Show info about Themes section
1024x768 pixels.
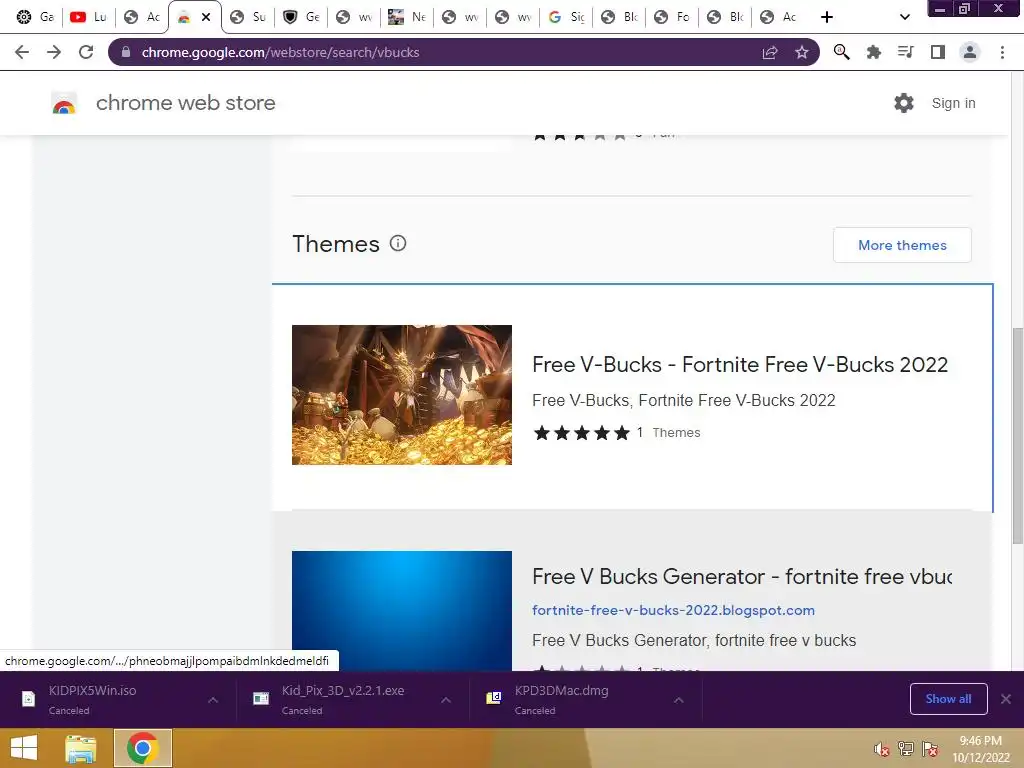click(398, 244)
